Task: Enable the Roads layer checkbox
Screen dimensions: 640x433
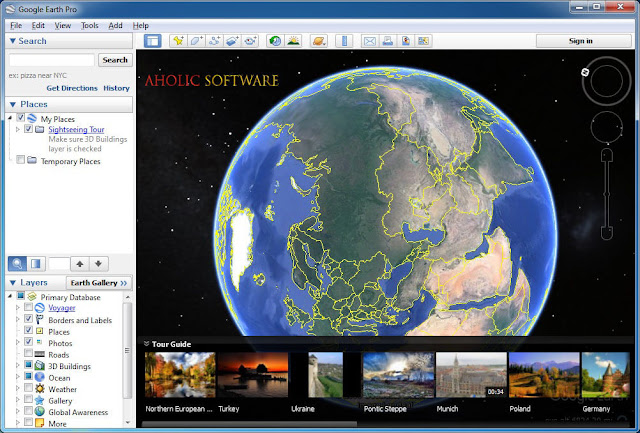Action: coord(28,353)
